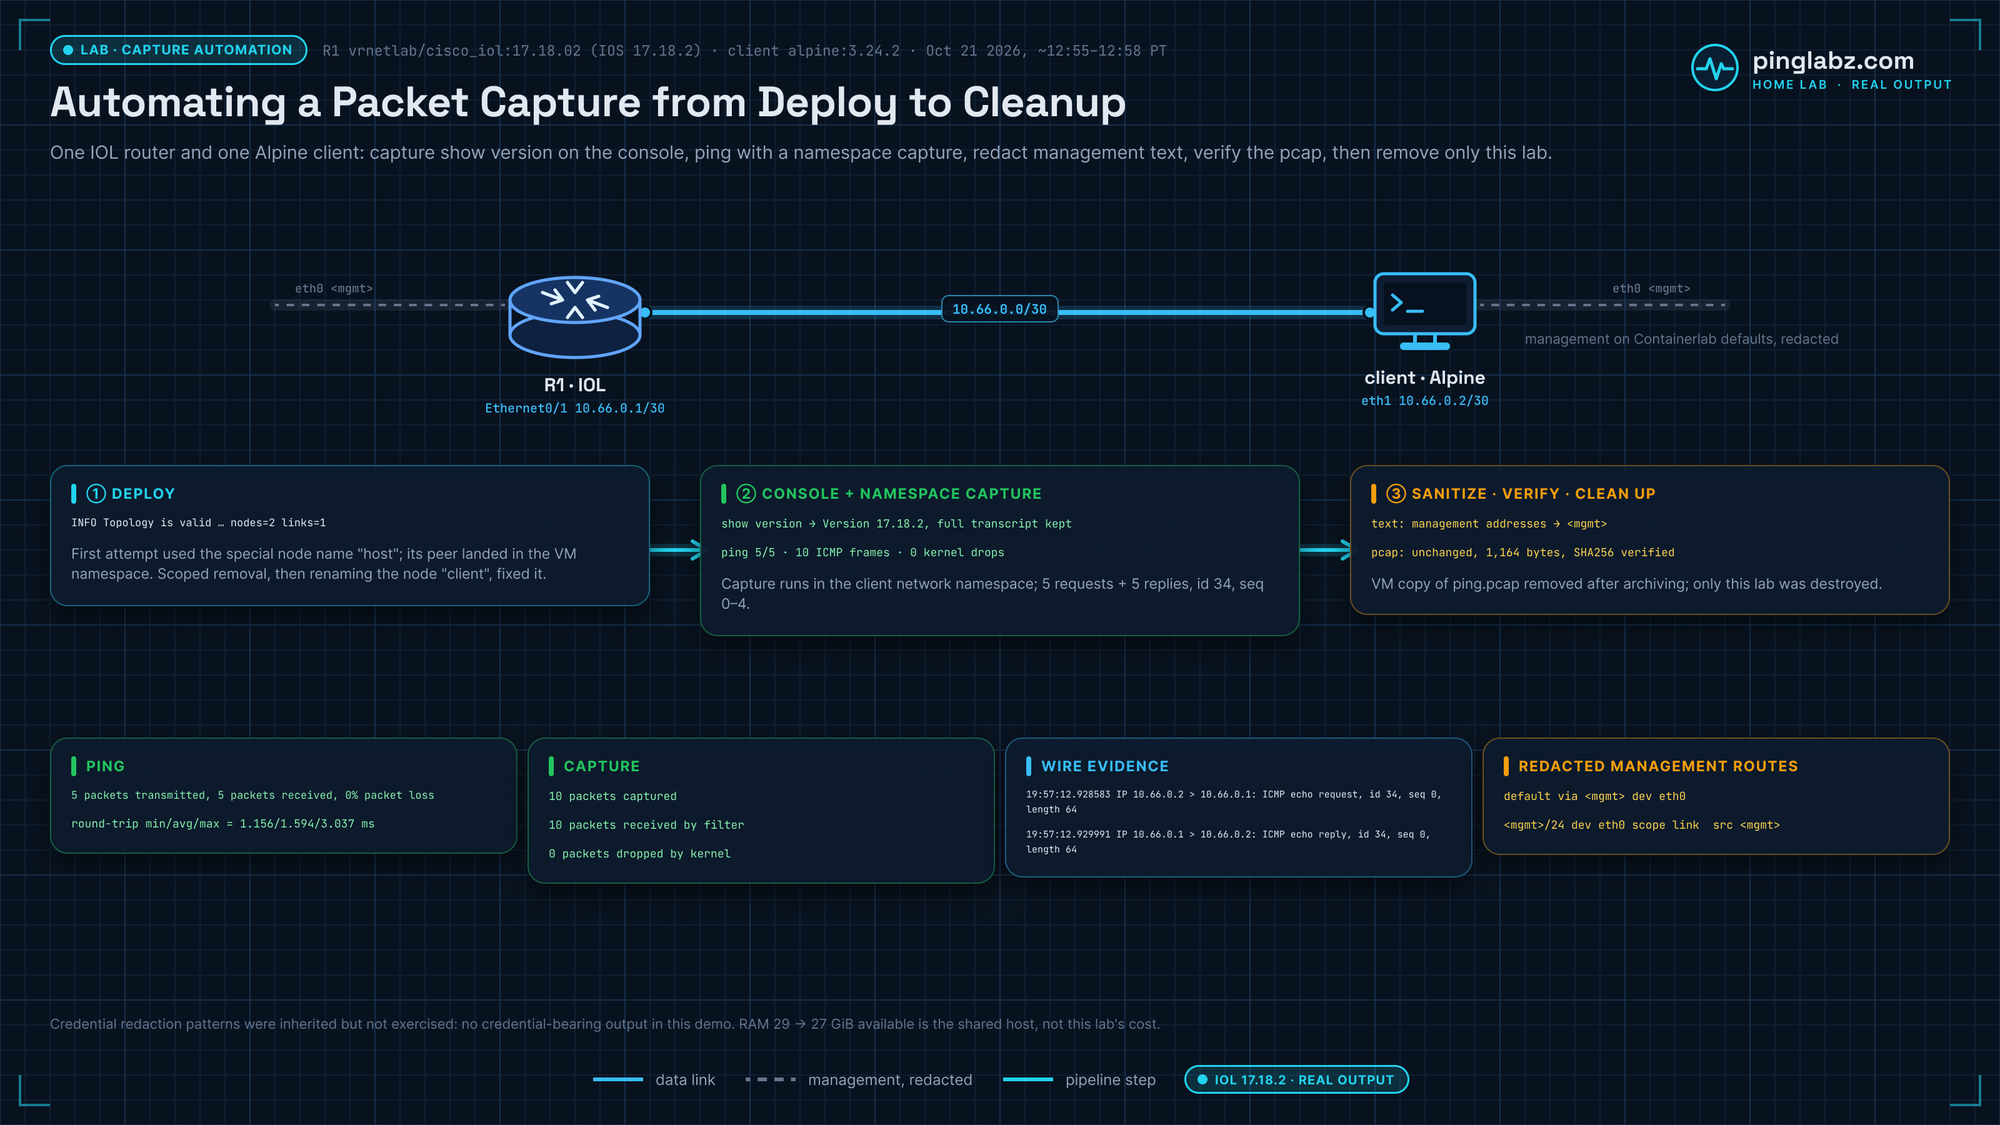Screen dimensions: 2000x1125
Task: Click 'management on Containerlab defaults, redacted' note
Action: pyautogui.click(x=1681, y=339)
